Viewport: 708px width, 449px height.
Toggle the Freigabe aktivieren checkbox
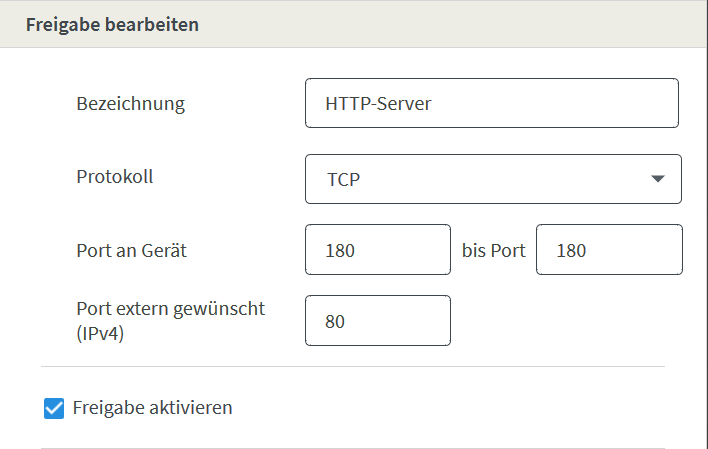click(x=54, y=408)
